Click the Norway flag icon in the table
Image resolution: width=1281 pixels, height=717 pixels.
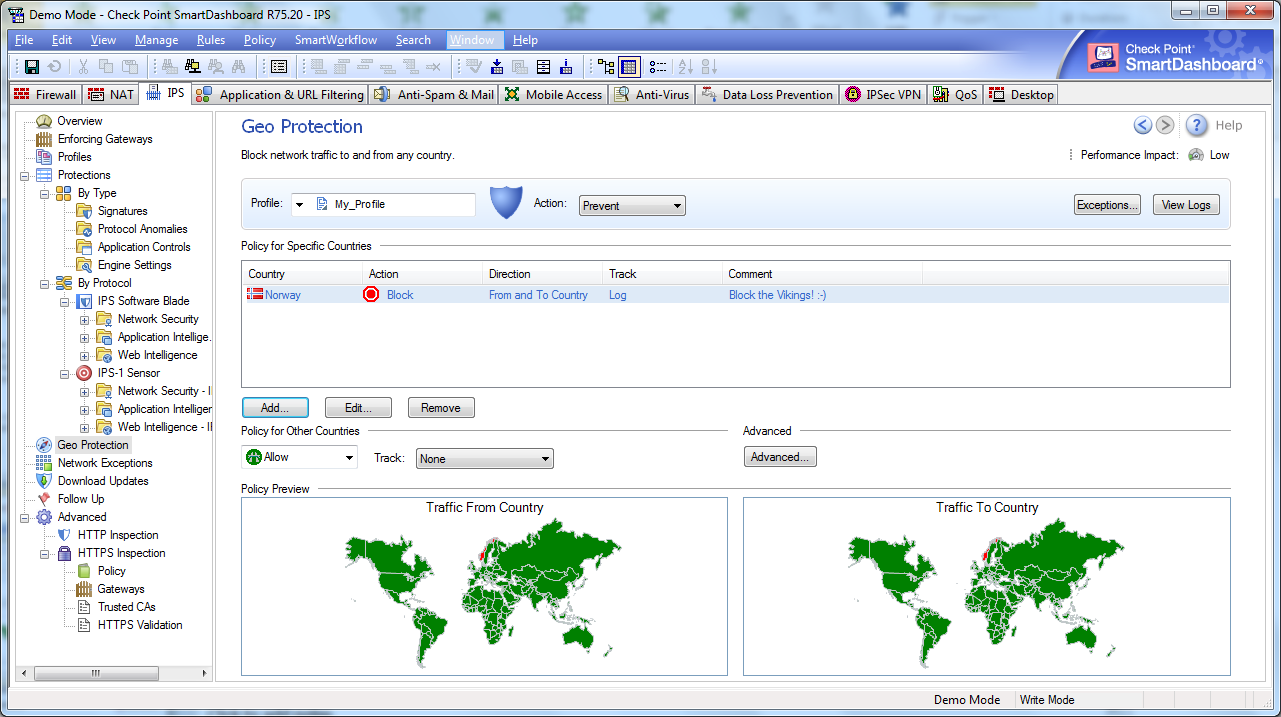pos(254,295)
